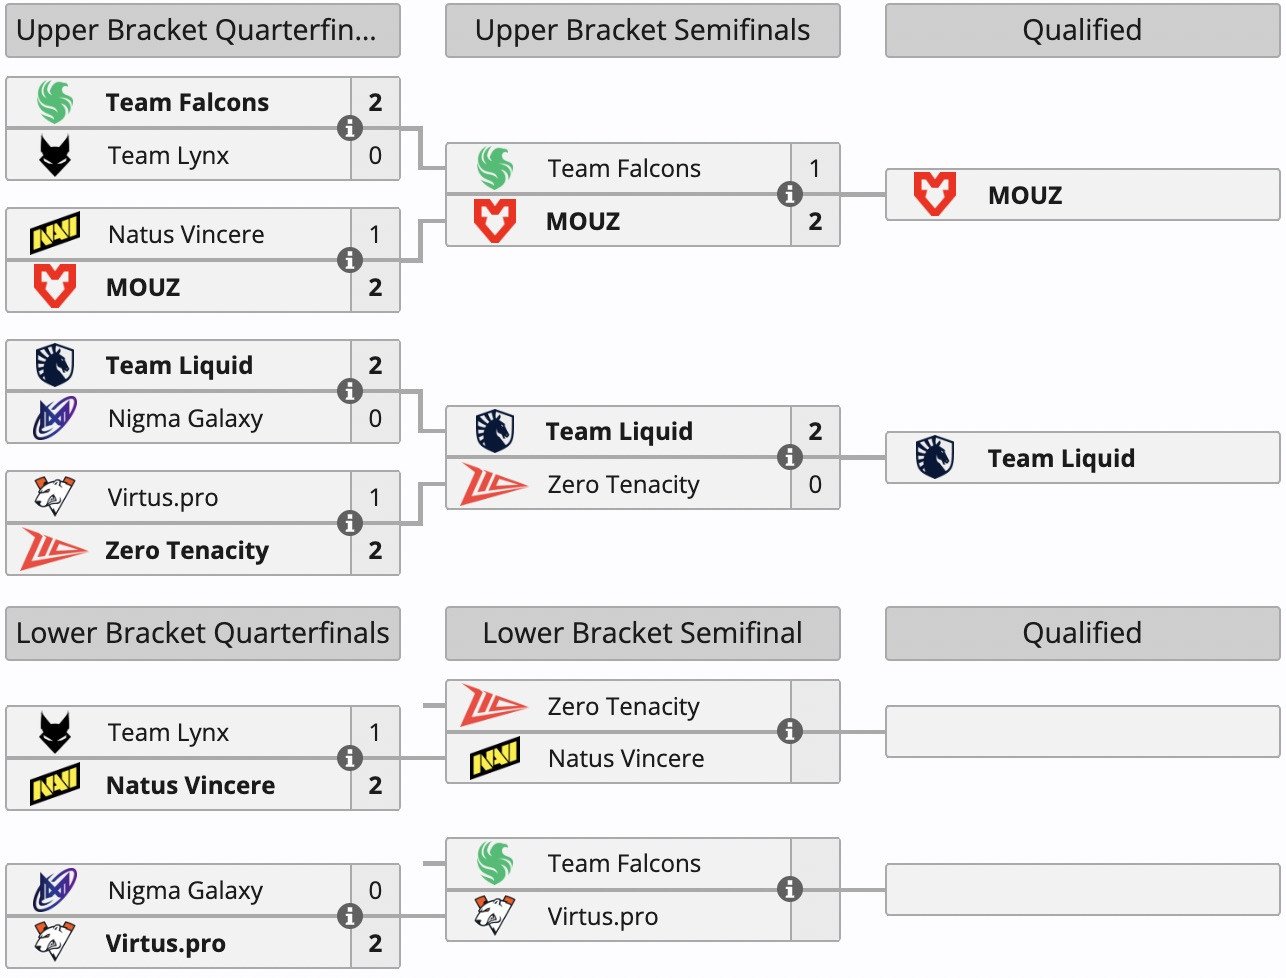Image resolution: width=1286 pixels, height=978 pixels.
Task: Click the MOUZ logo in the Qualified column
Action: (935, 194)
